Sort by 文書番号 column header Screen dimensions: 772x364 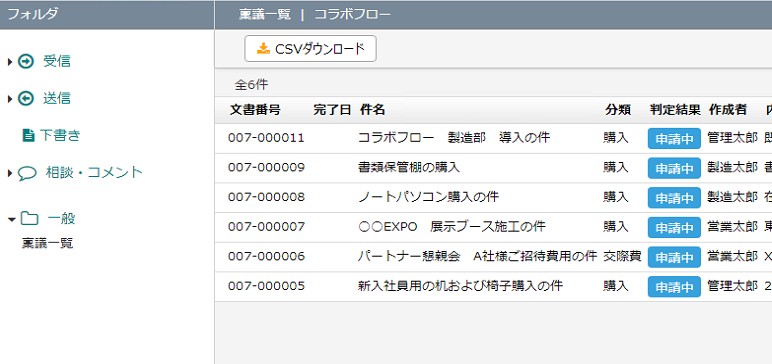(255, 110)
